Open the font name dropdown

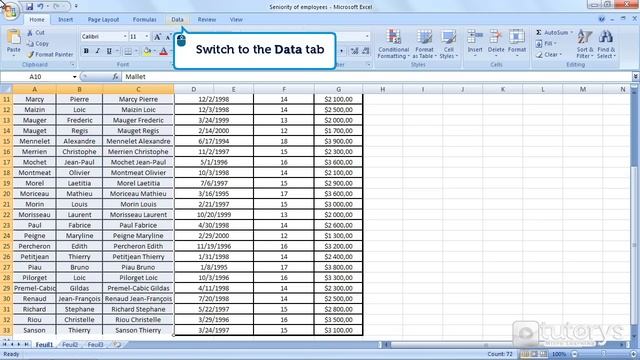[125, 37]
